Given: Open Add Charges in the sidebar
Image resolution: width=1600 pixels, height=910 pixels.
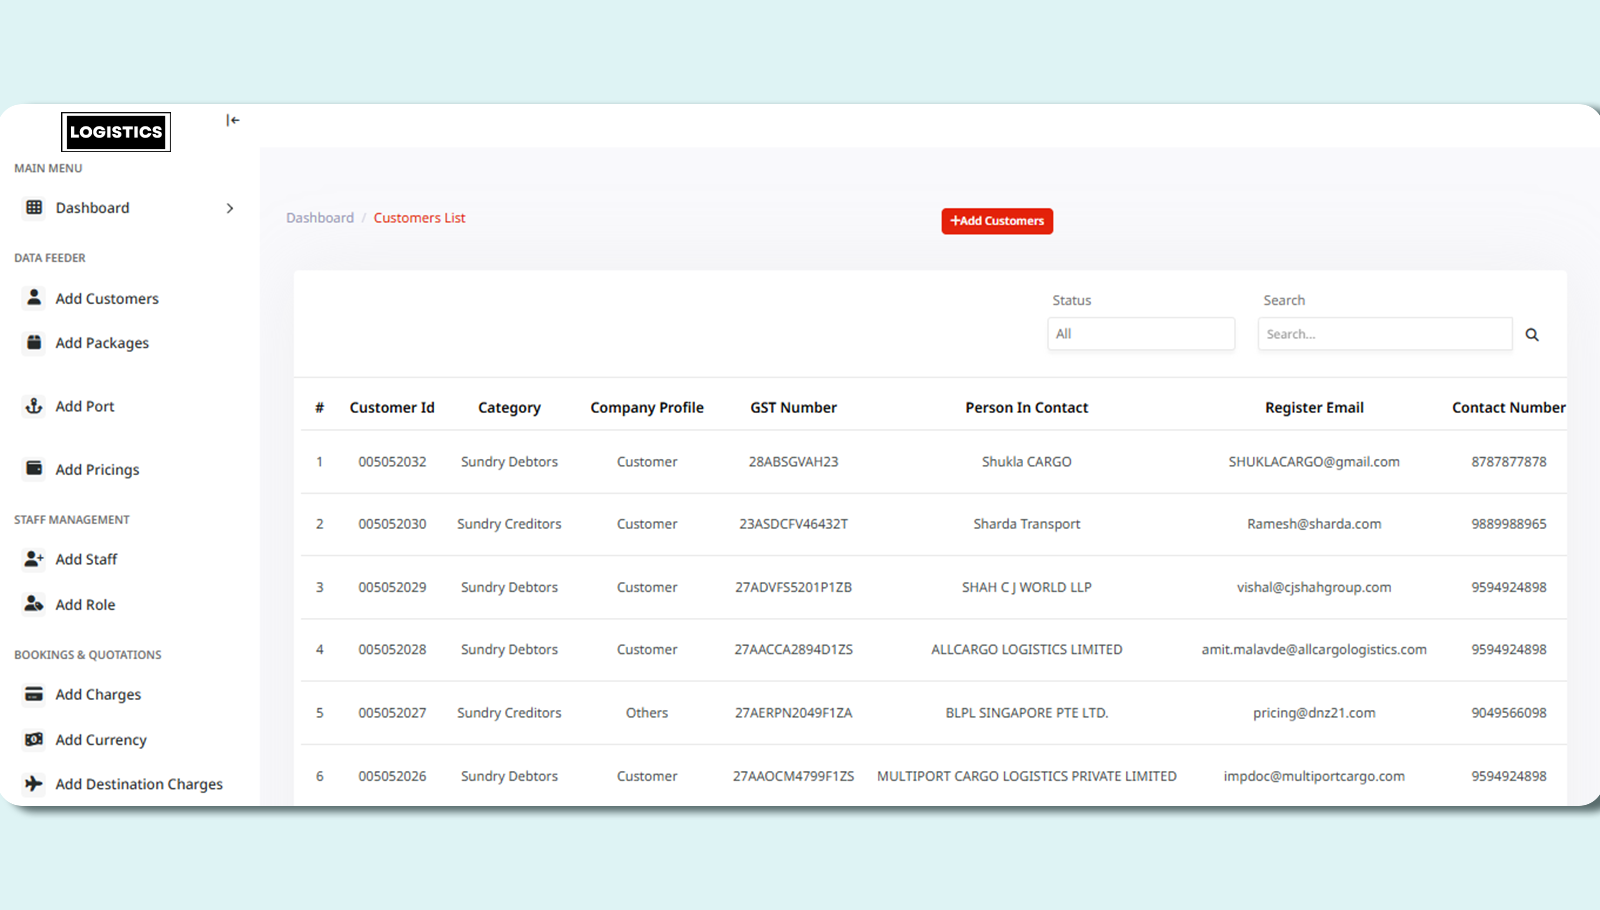Looking at the screenshot, I should tap(98, 695).
